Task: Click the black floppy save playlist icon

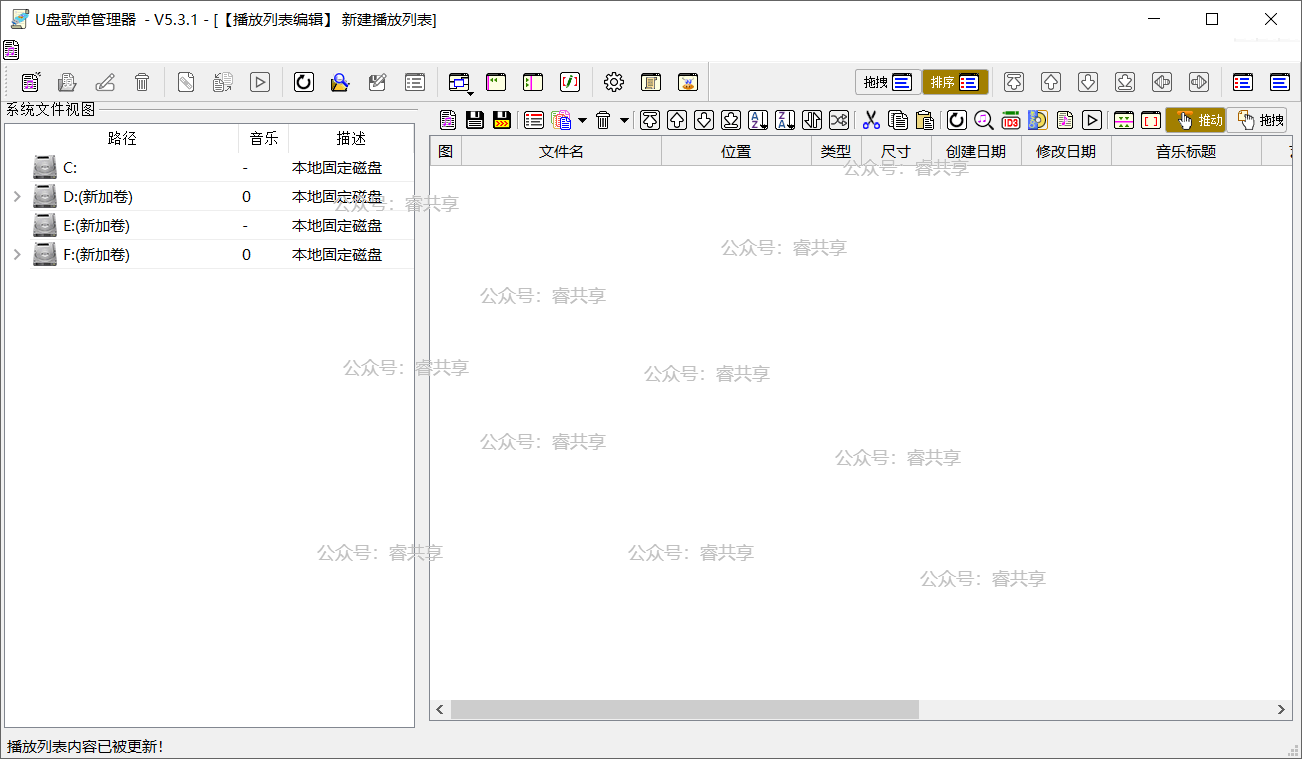Action: tap(475, 120)
